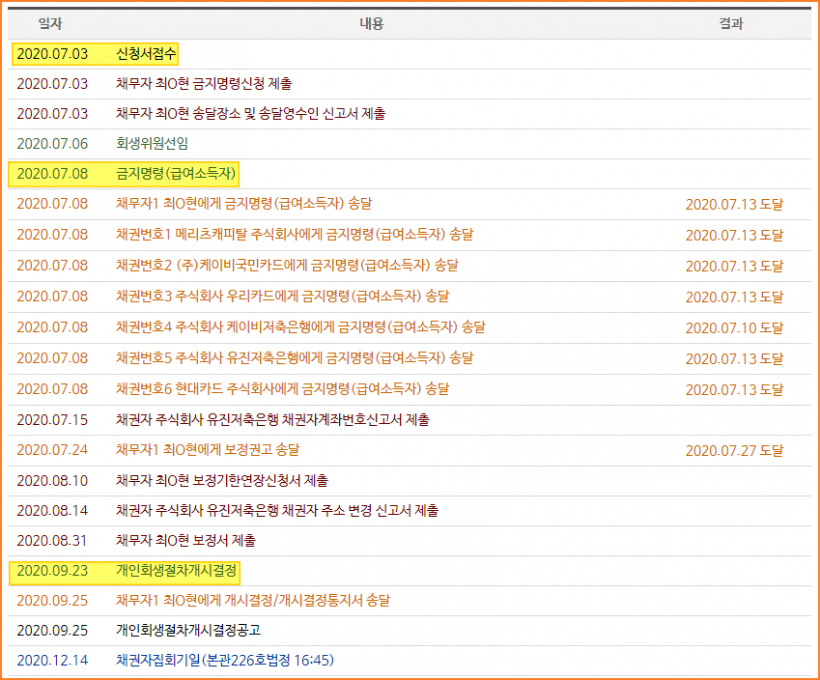Click the 채무자 최O현 보정서 제출 entry
This screenshot has width=820, height=680.
186,540
